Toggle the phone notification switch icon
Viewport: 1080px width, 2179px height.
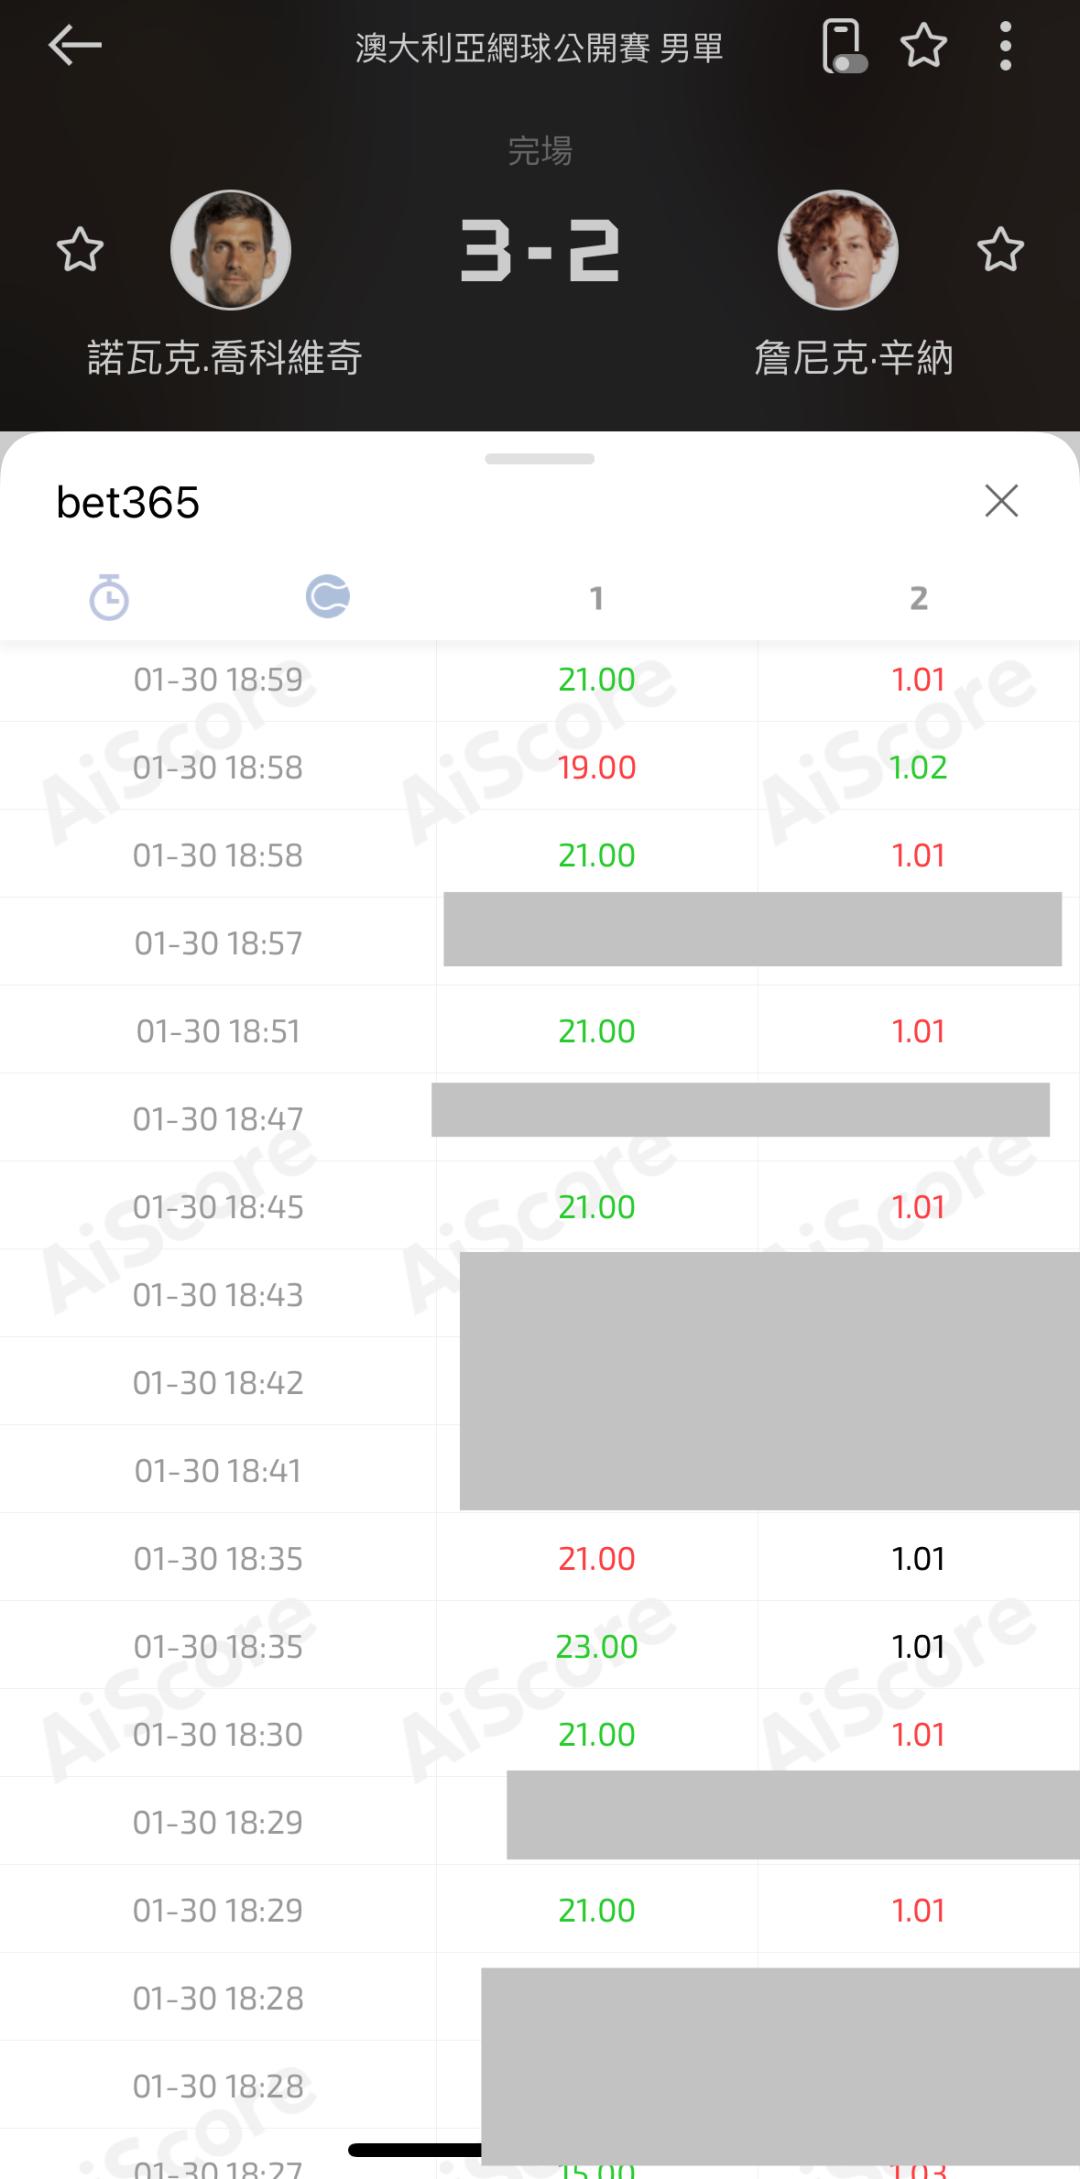843,46
